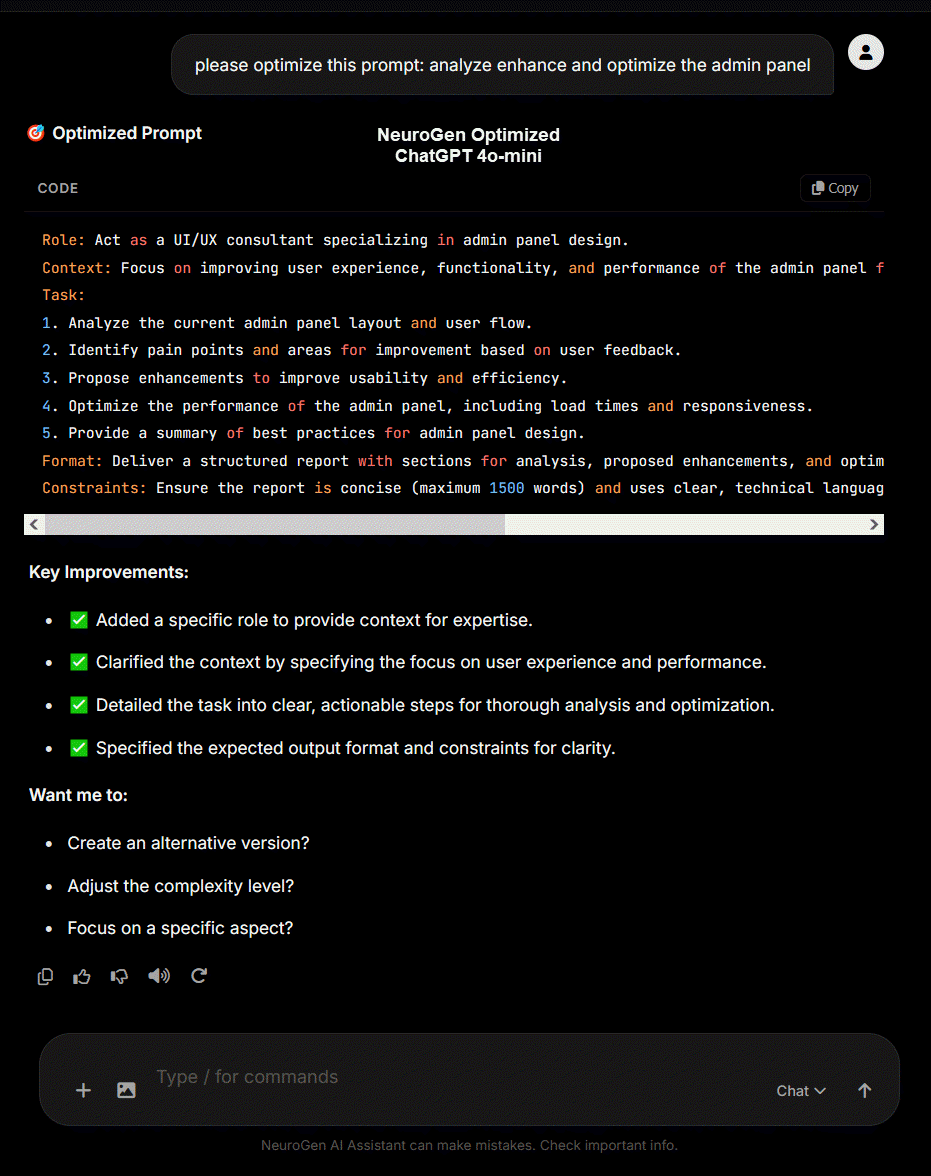Toggle the checkmark beside 'Clarified the context'
931x1176 pixels.
78,662
